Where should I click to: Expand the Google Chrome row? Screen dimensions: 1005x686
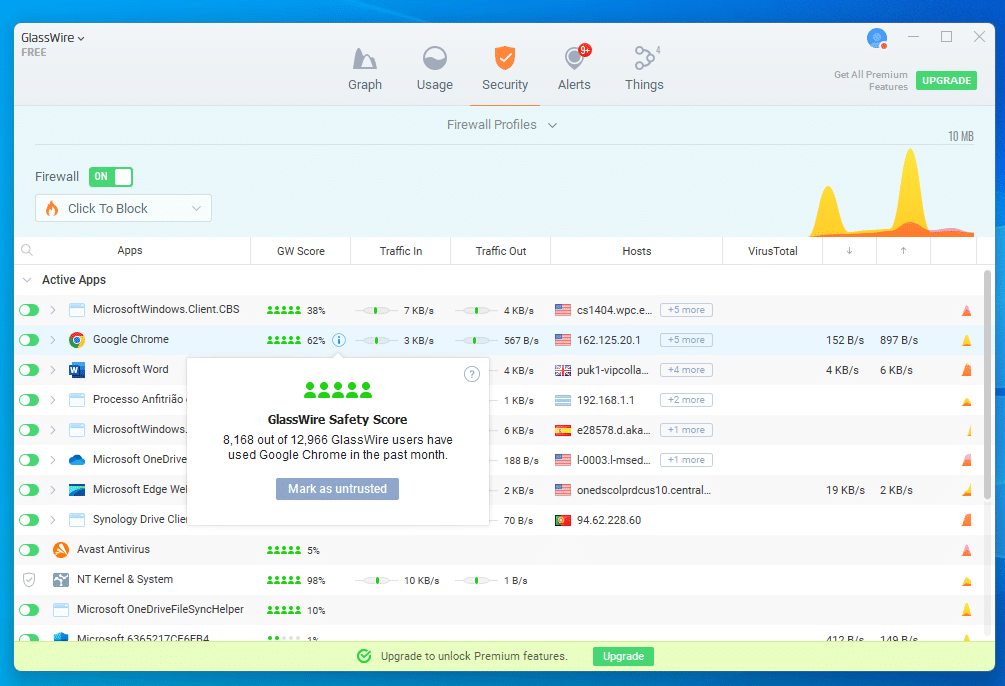pyautogui.click(x=53, y=340)
